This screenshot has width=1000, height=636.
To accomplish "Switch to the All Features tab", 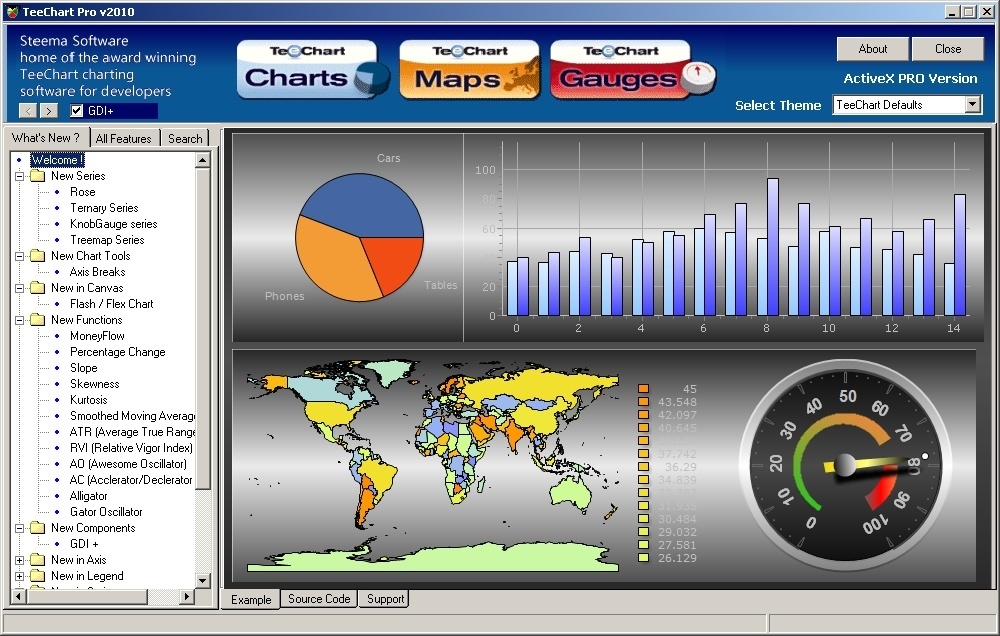I will click(124, 138).
